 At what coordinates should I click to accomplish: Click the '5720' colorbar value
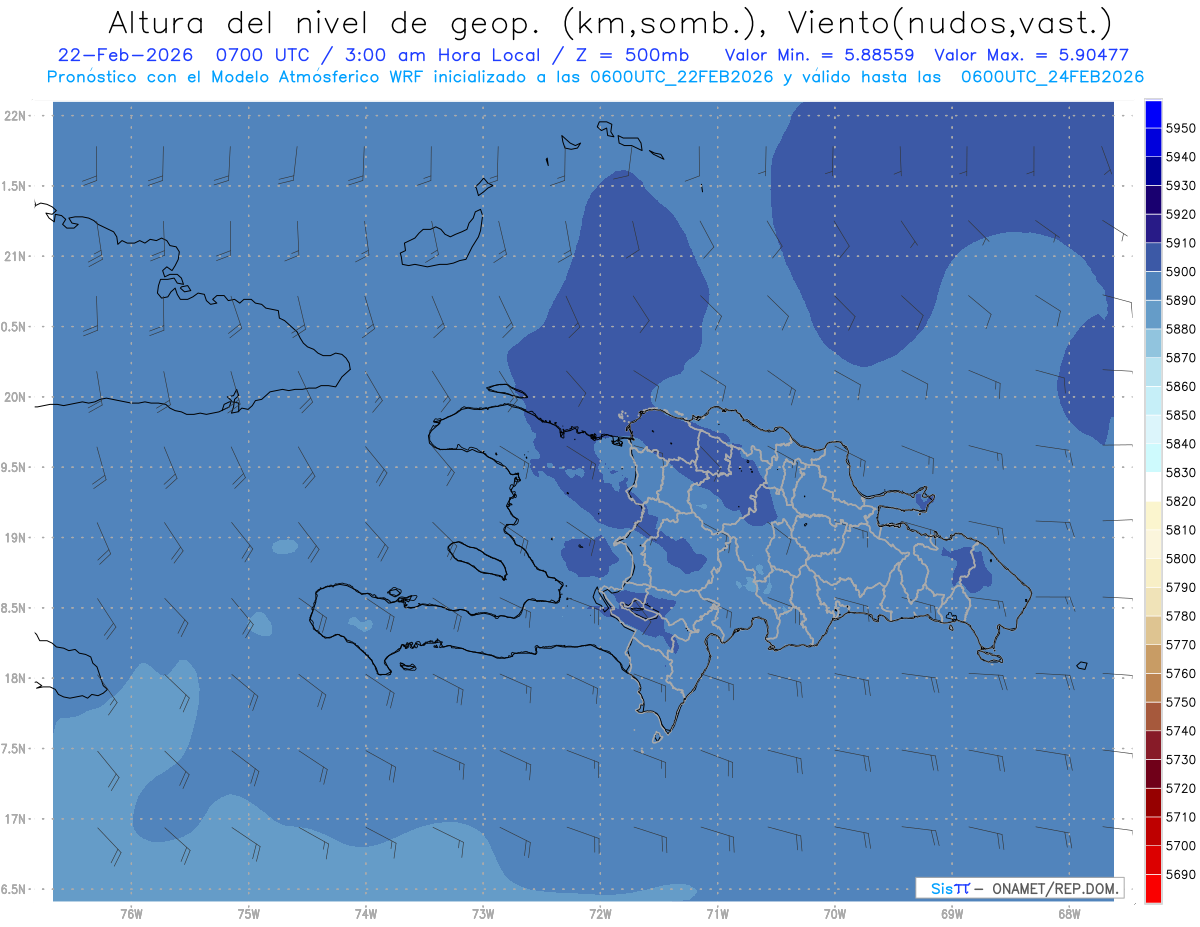[x=1181, y=788]
